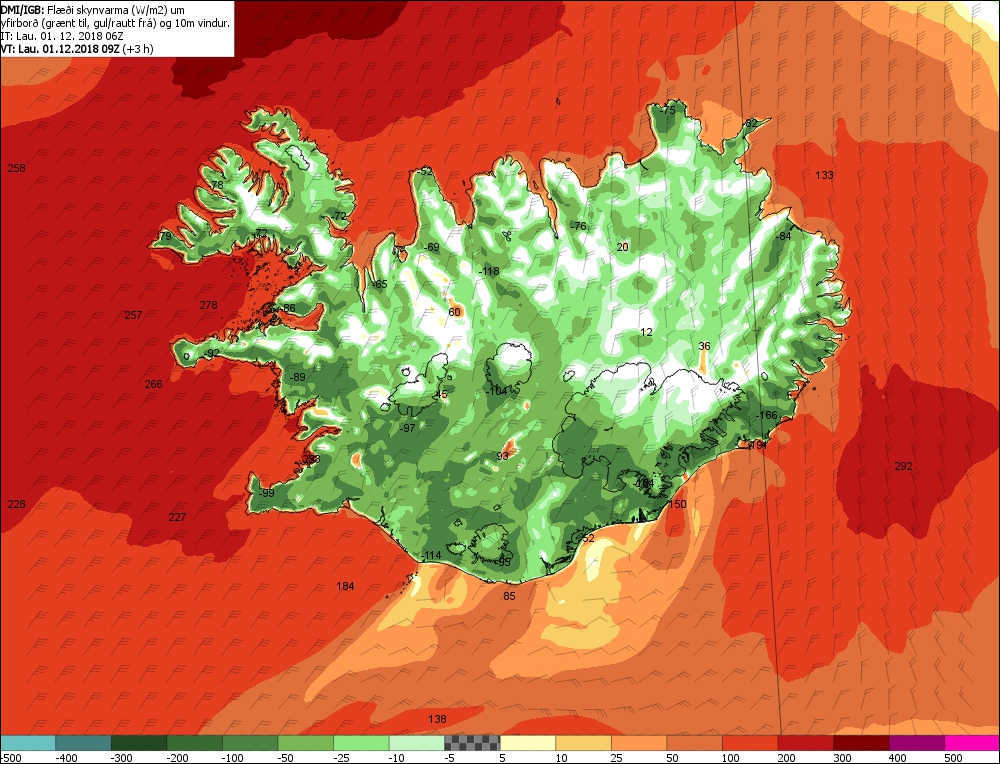Select the land value '93'
Viewport: 1000px width, 764px height.
(x=503, y=456)
